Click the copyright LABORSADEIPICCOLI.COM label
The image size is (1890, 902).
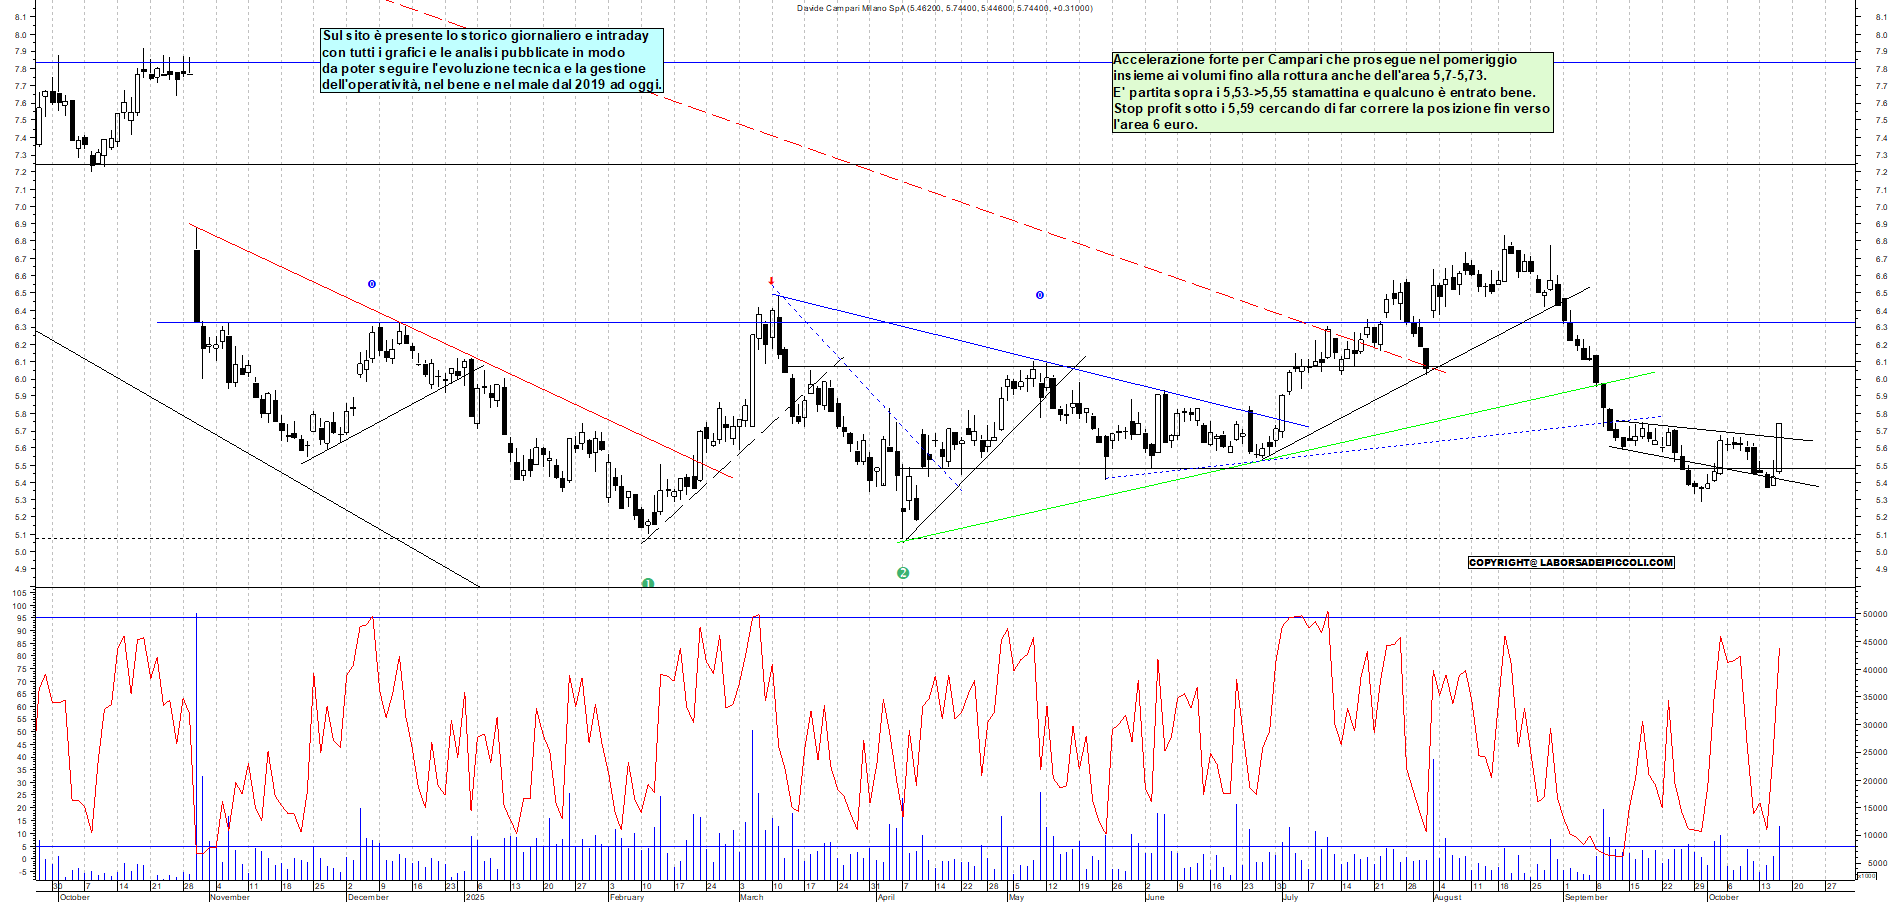tap(1570, 562)
